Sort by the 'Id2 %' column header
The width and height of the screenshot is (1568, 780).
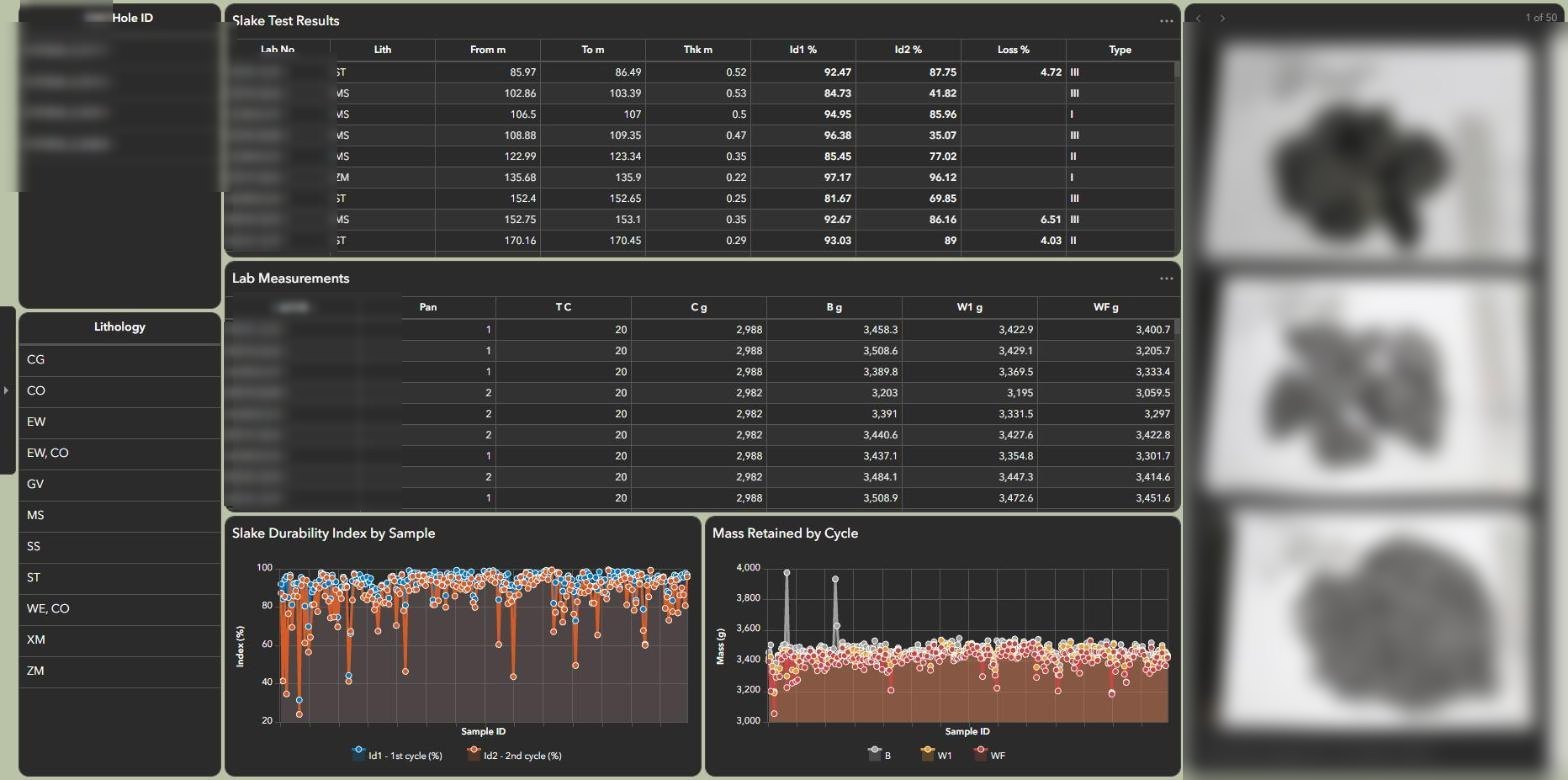(908, 50)
